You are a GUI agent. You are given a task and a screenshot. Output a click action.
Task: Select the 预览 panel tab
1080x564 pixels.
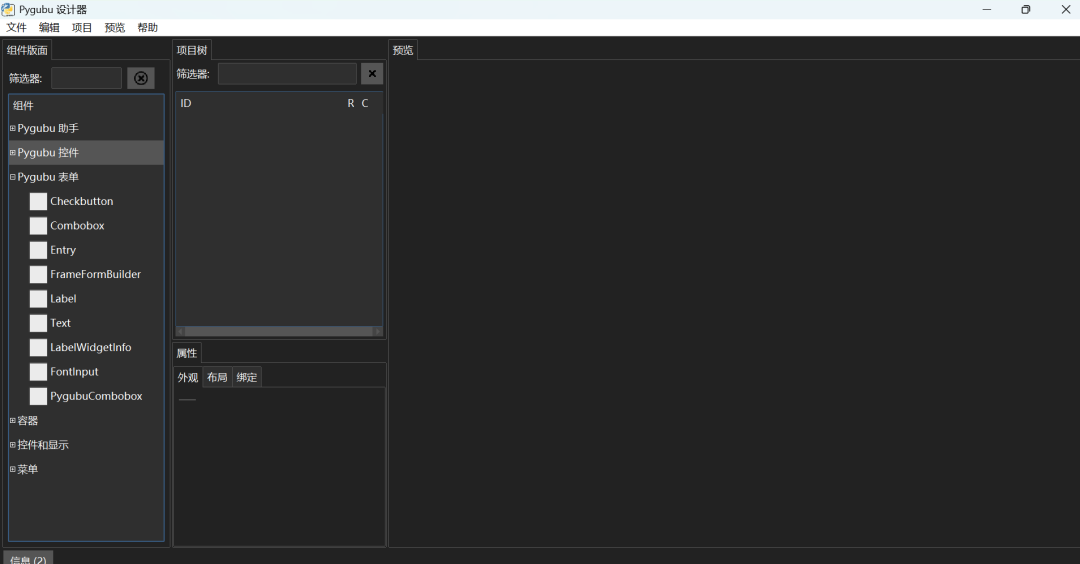coord(403,50)
